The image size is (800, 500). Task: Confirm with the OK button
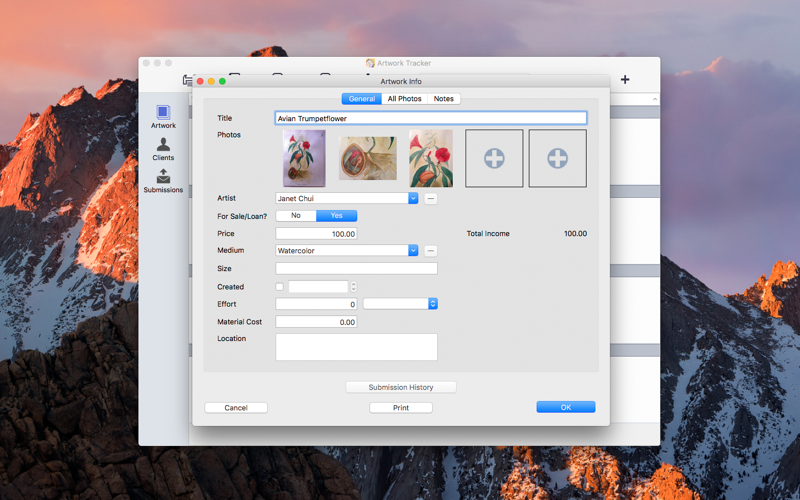click(566, 407)
